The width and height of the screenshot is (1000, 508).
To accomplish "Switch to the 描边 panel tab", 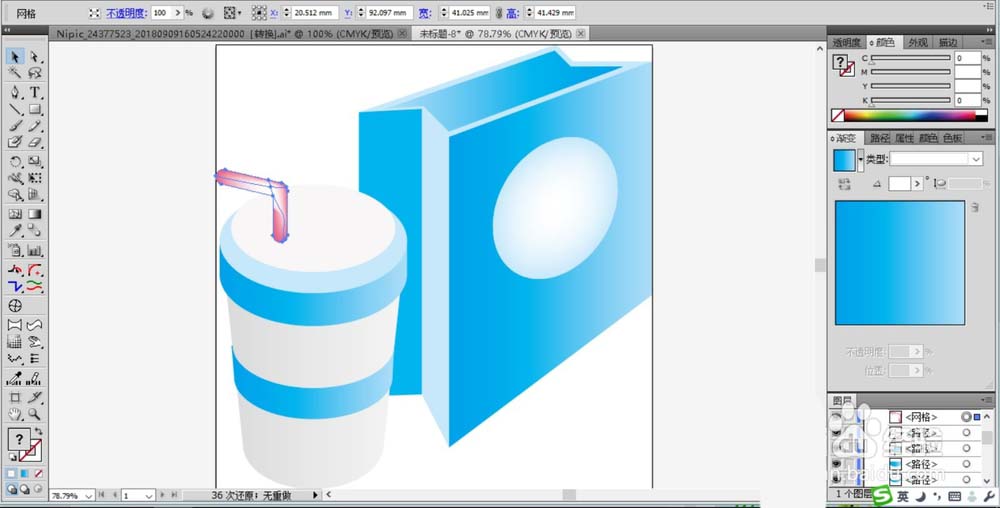I will [x=948, y=42].
